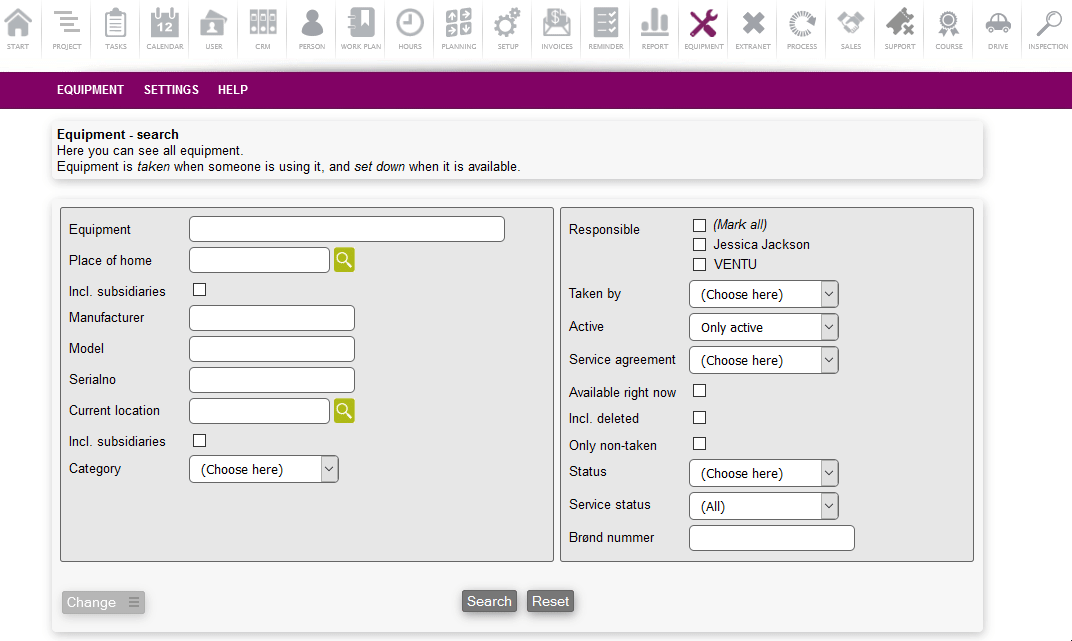Open the Settings menu in purple bar
This screenshot has width=1072, height=641.
[171, 90]
